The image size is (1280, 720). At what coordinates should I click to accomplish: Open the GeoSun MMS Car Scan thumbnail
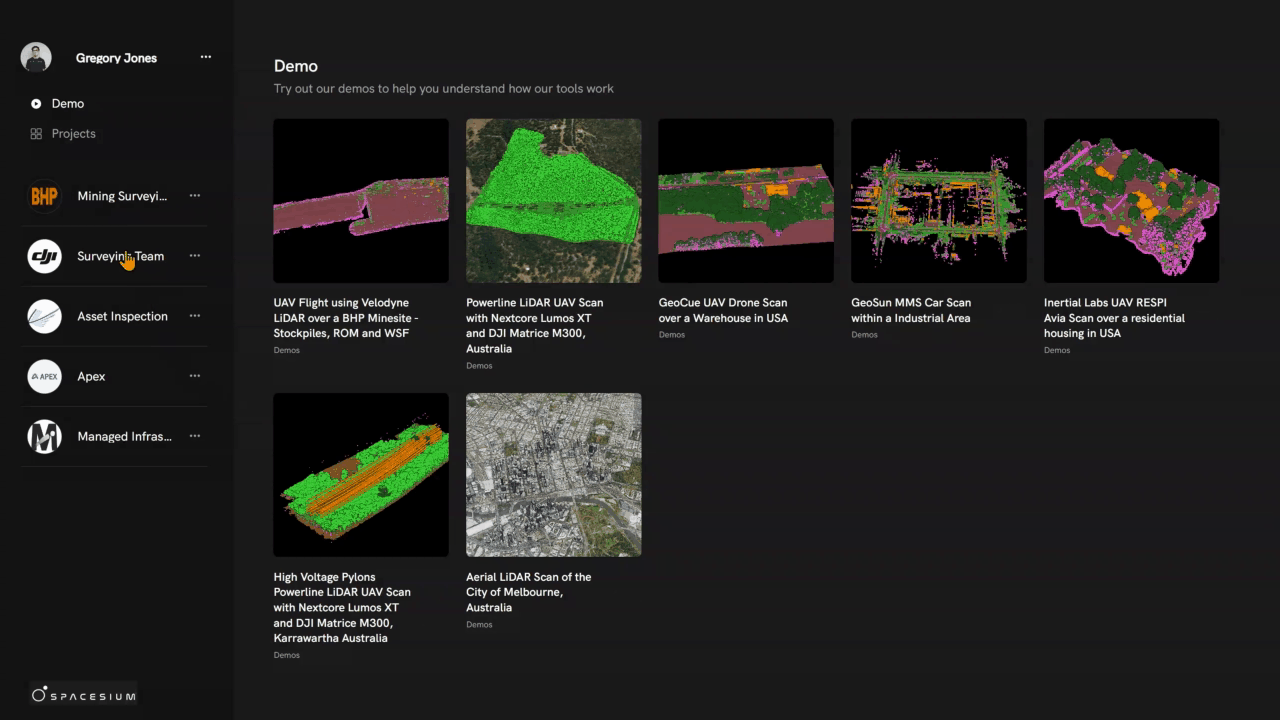click(938, 201)
